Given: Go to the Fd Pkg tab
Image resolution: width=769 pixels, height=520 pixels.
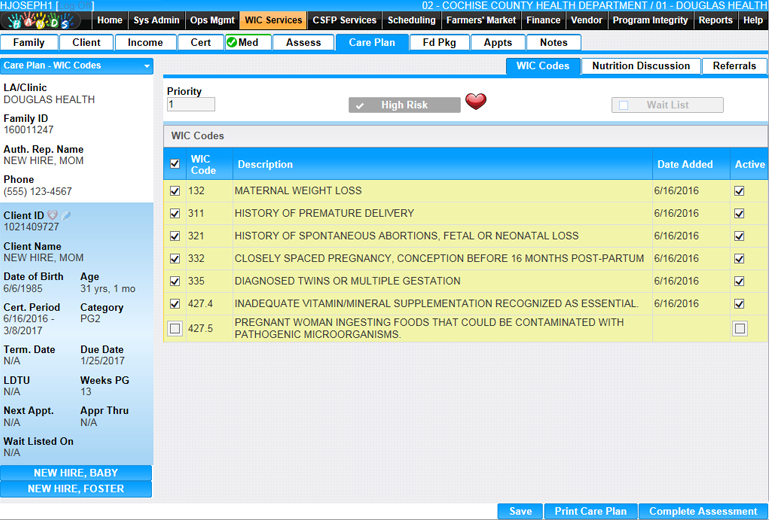Looking at the screenshot, I should tap(439, 42).
